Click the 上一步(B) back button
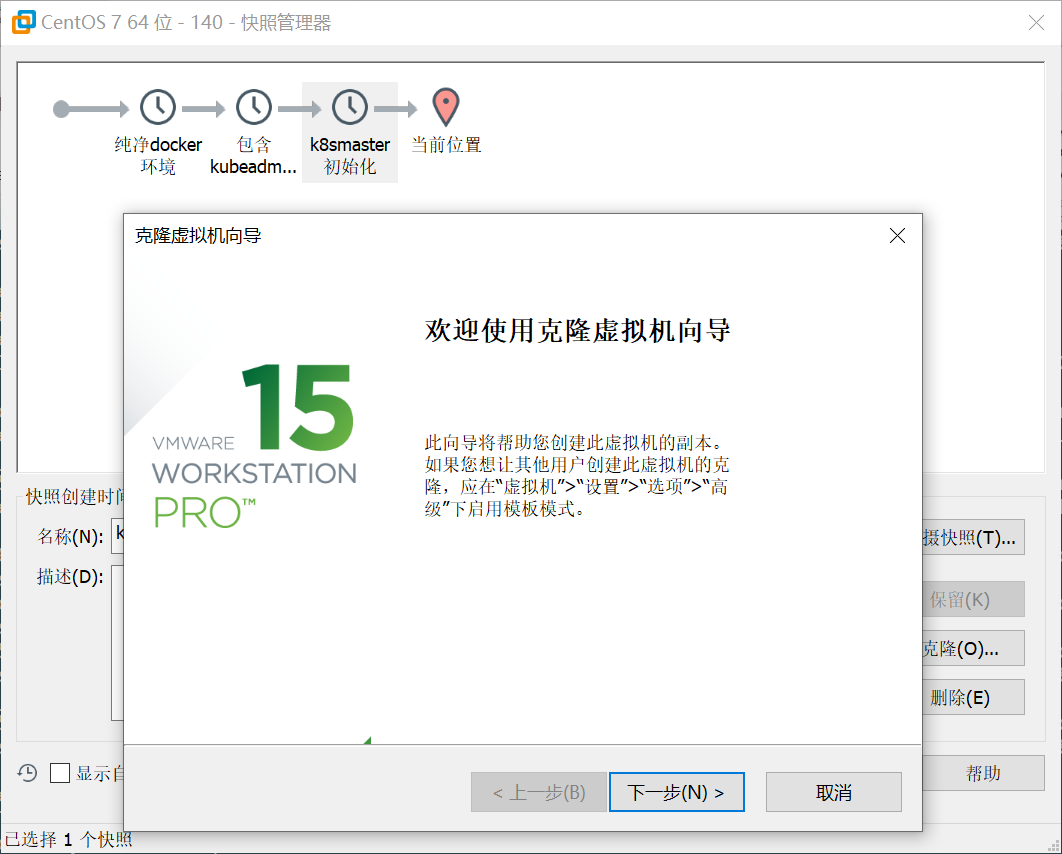Viewport: 1062px width, 854px height. tap(538, 793)
